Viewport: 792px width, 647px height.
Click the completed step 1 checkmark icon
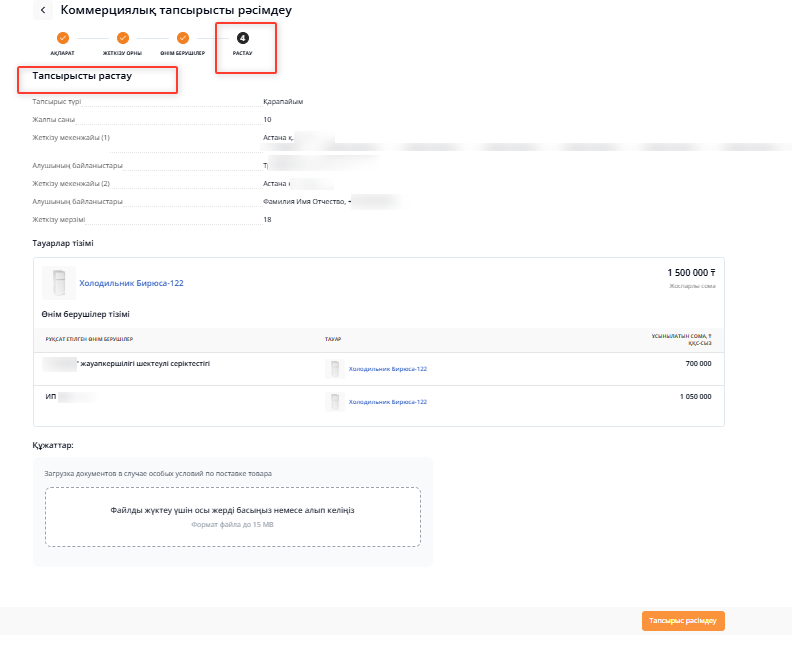[x=62, y=38]
